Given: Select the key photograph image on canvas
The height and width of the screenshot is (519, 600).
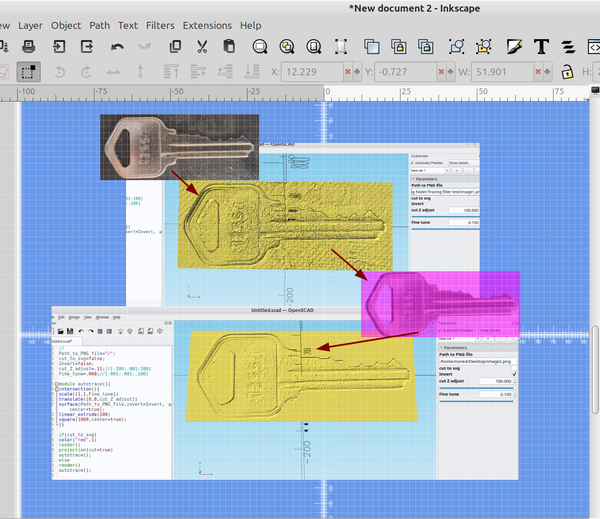Looking at the screenshot, I should pos(179,147).
